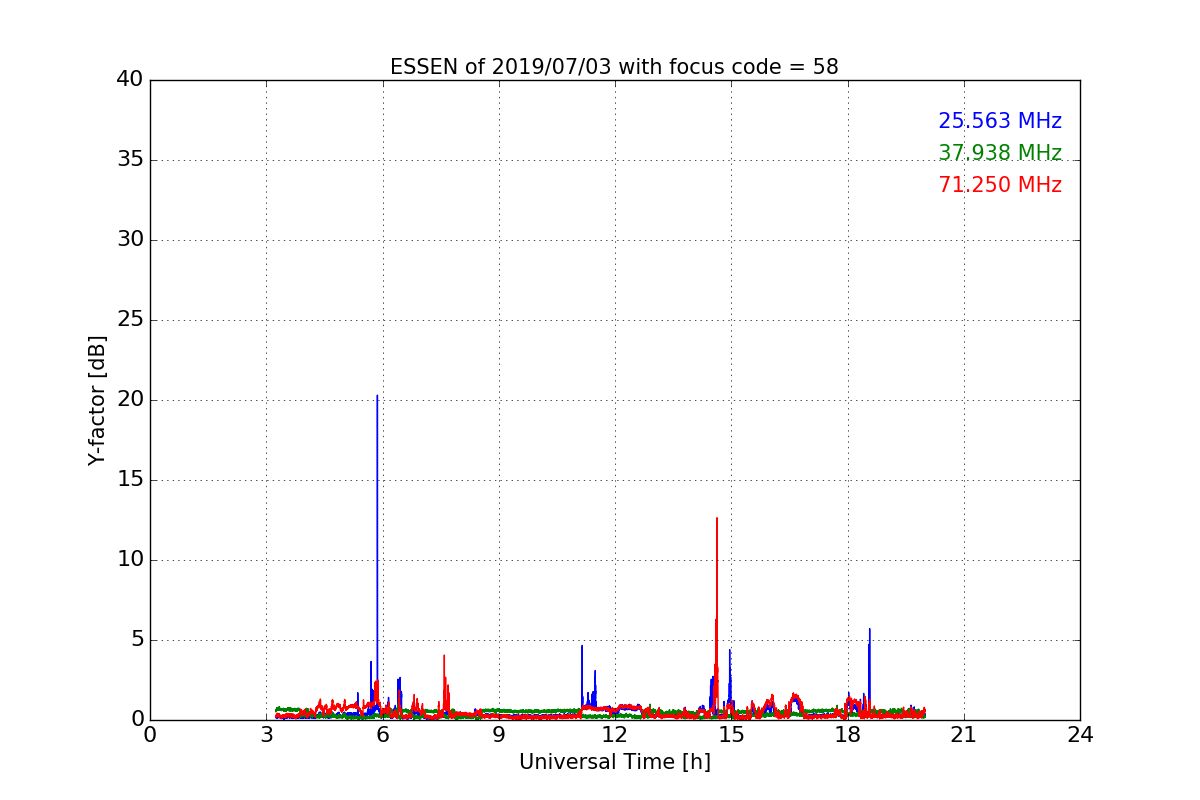Click the x-axis tick label 24
Viewport: 1200px width, 800px height.
(1080, 735)
